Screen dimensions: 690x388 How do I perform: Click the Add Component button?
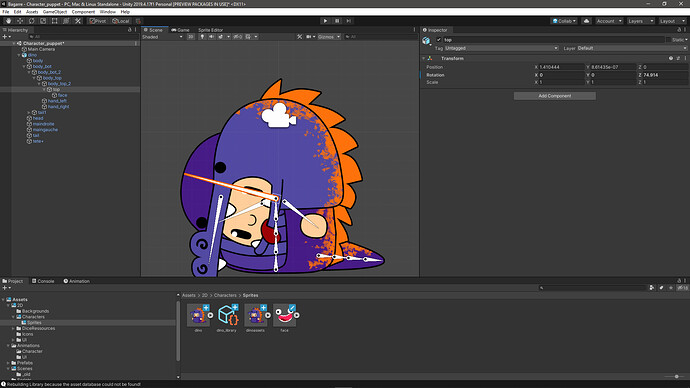pos(554,96)
